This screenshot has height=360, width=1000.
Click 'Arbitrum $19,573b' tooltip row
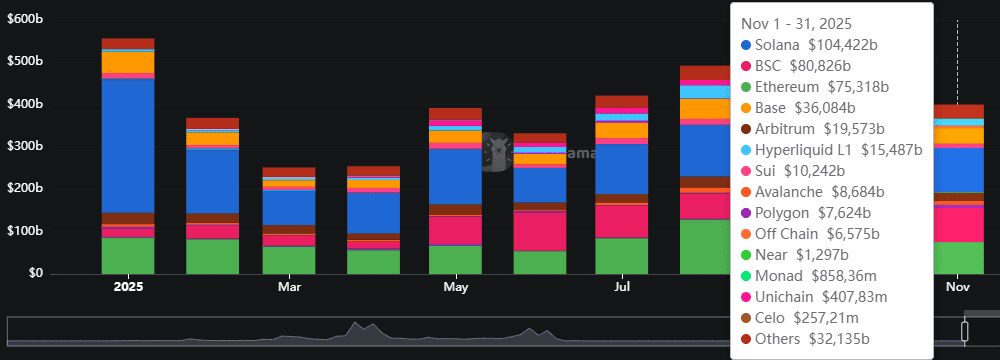click(812, 129)
